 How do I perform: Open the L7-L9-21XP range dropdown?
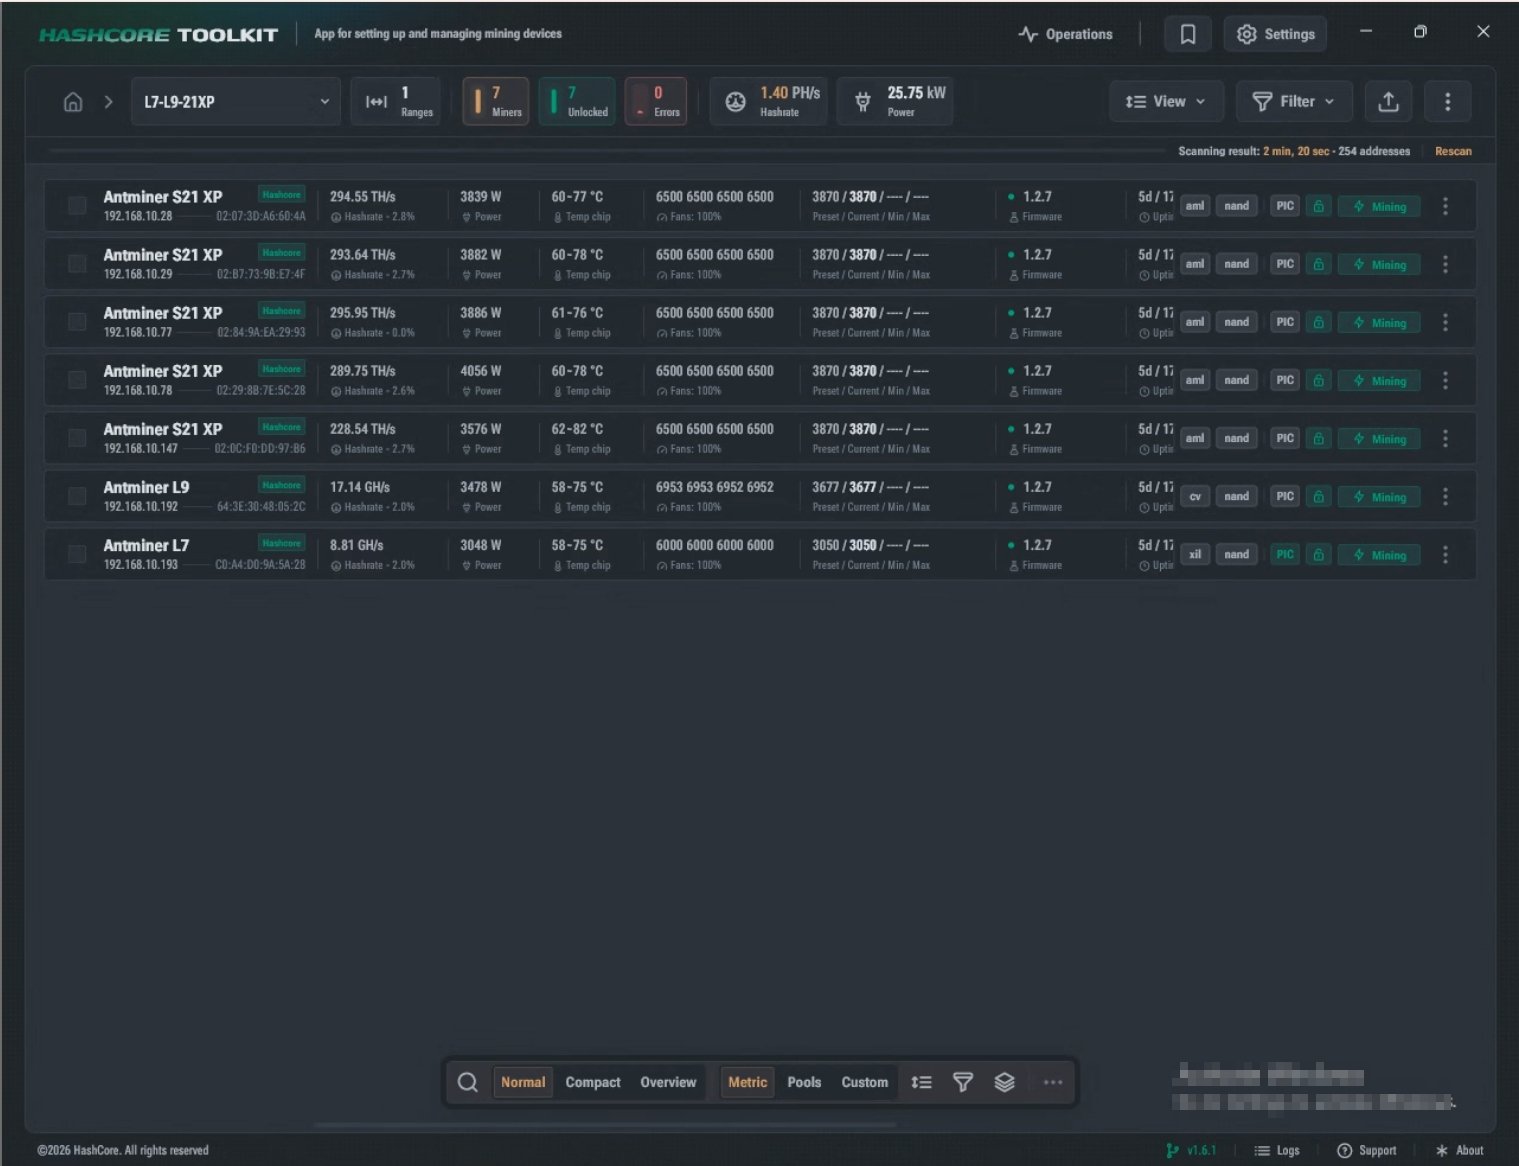pos(235,102)
